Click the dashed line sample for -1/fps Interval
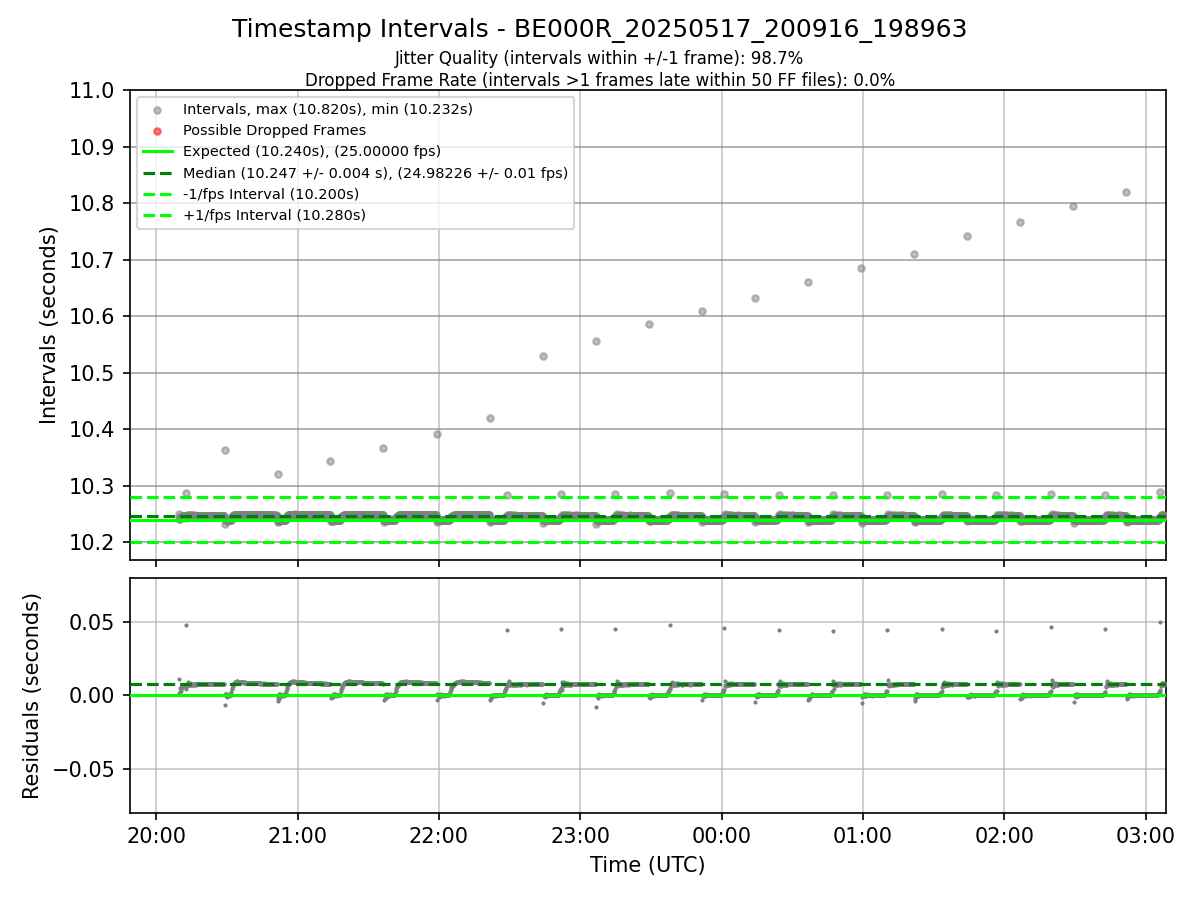This screenshot has height=900, width=1200. 158,194
